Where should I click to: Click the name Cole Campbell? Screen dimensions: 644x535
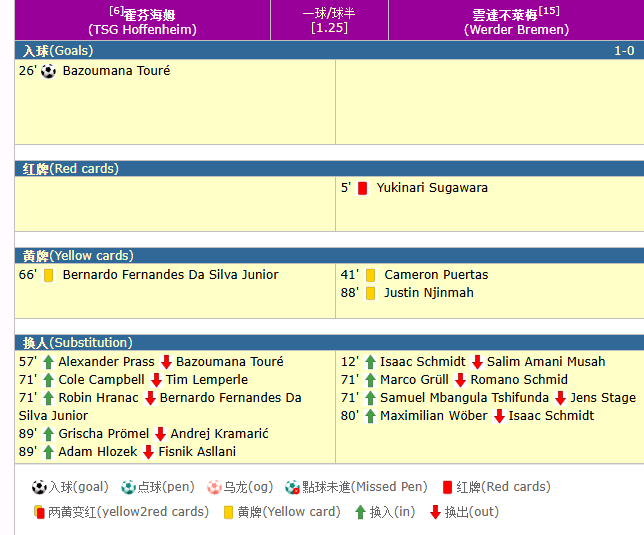[x=101, y=380]
